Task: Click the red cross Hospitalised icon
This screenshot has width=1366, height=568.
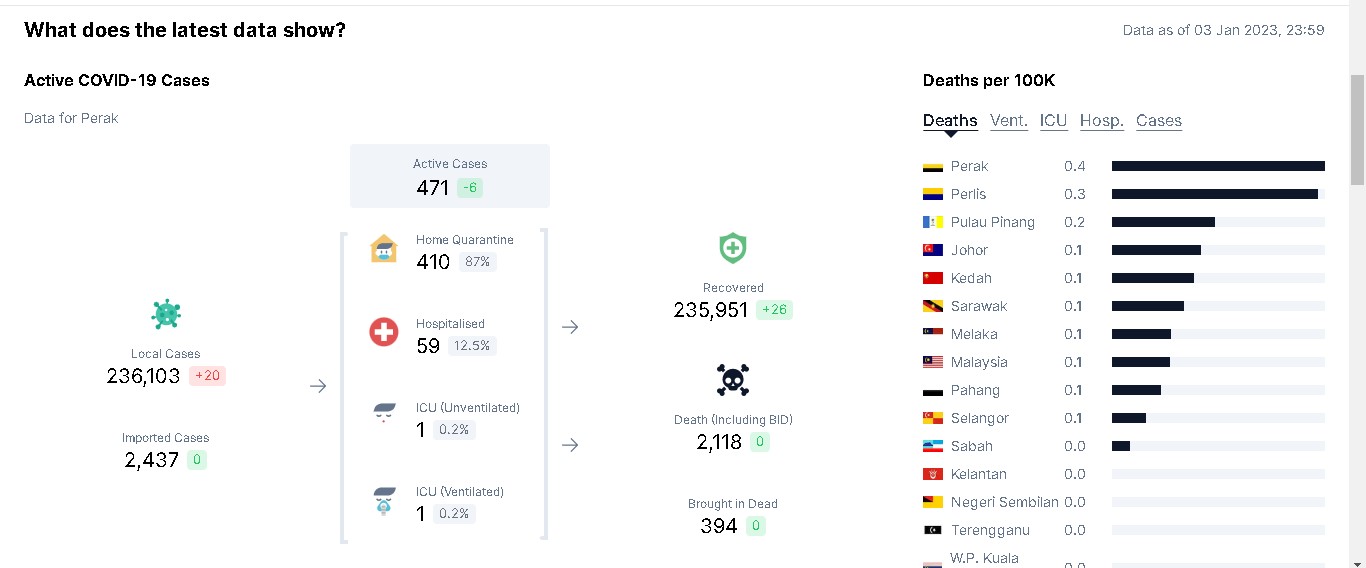Action: click(384, 332)
